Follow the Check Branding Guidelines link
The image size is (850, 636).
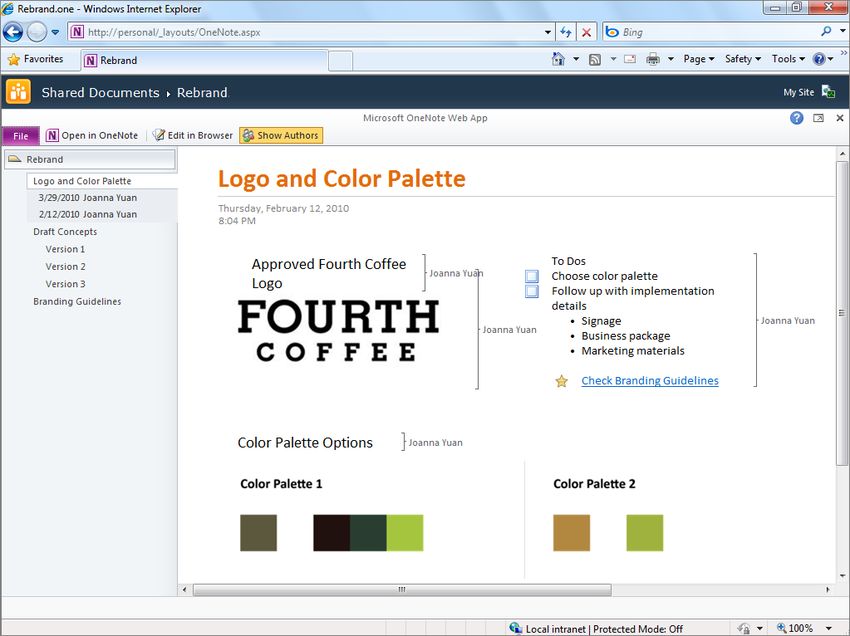pyautogui.click(x=650, y=381)
